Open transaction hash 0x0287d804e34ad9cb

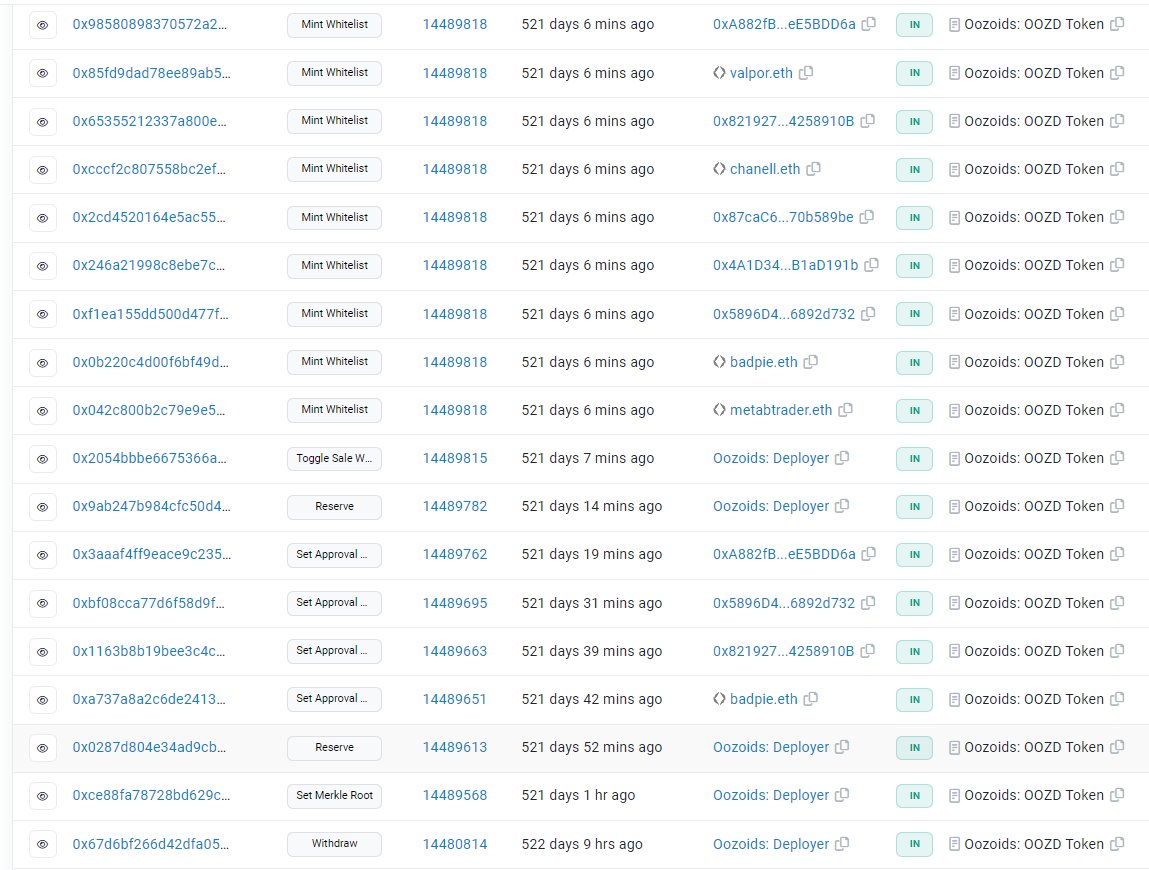pos(149,748)
